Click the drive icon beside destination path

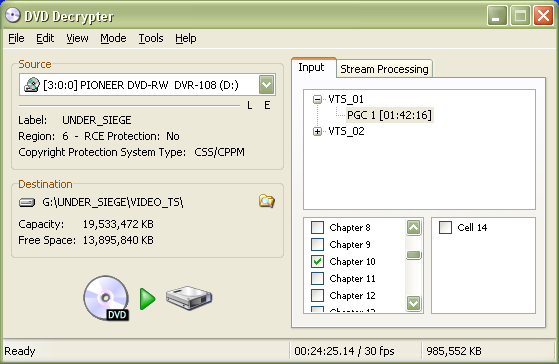click(x=27, y=202)
